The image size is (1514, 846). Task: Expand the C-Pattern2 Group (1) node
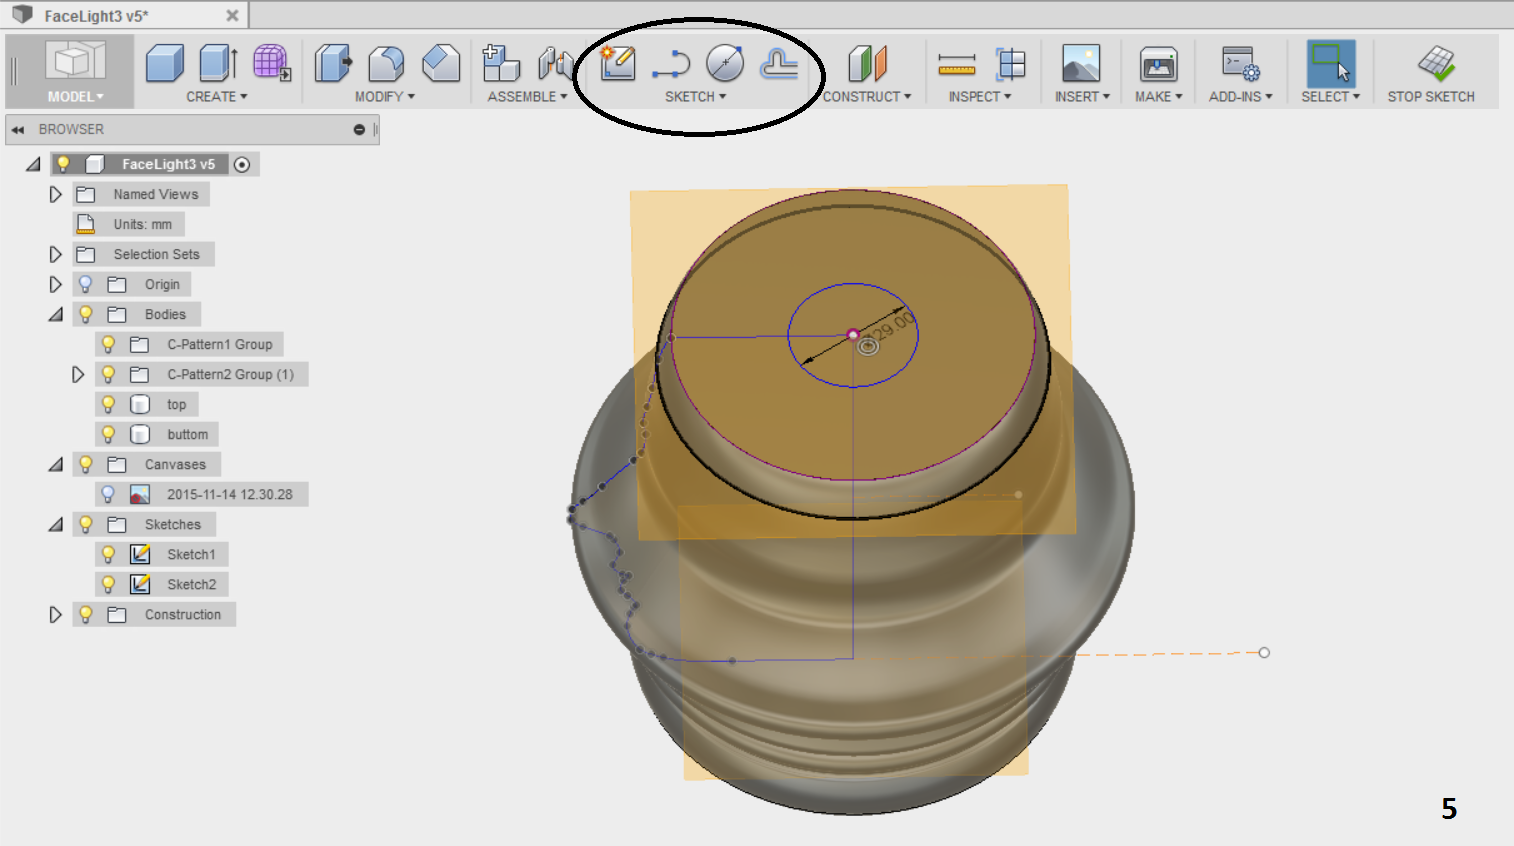pos(78,374)
